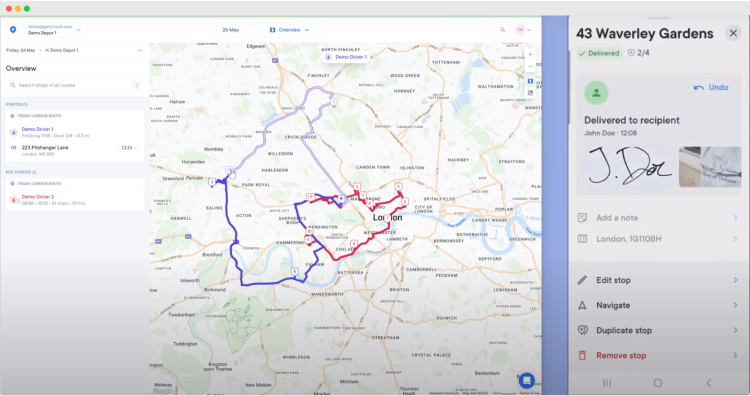Click the 26 May date button
750x396 pixels.
[231, 30]
